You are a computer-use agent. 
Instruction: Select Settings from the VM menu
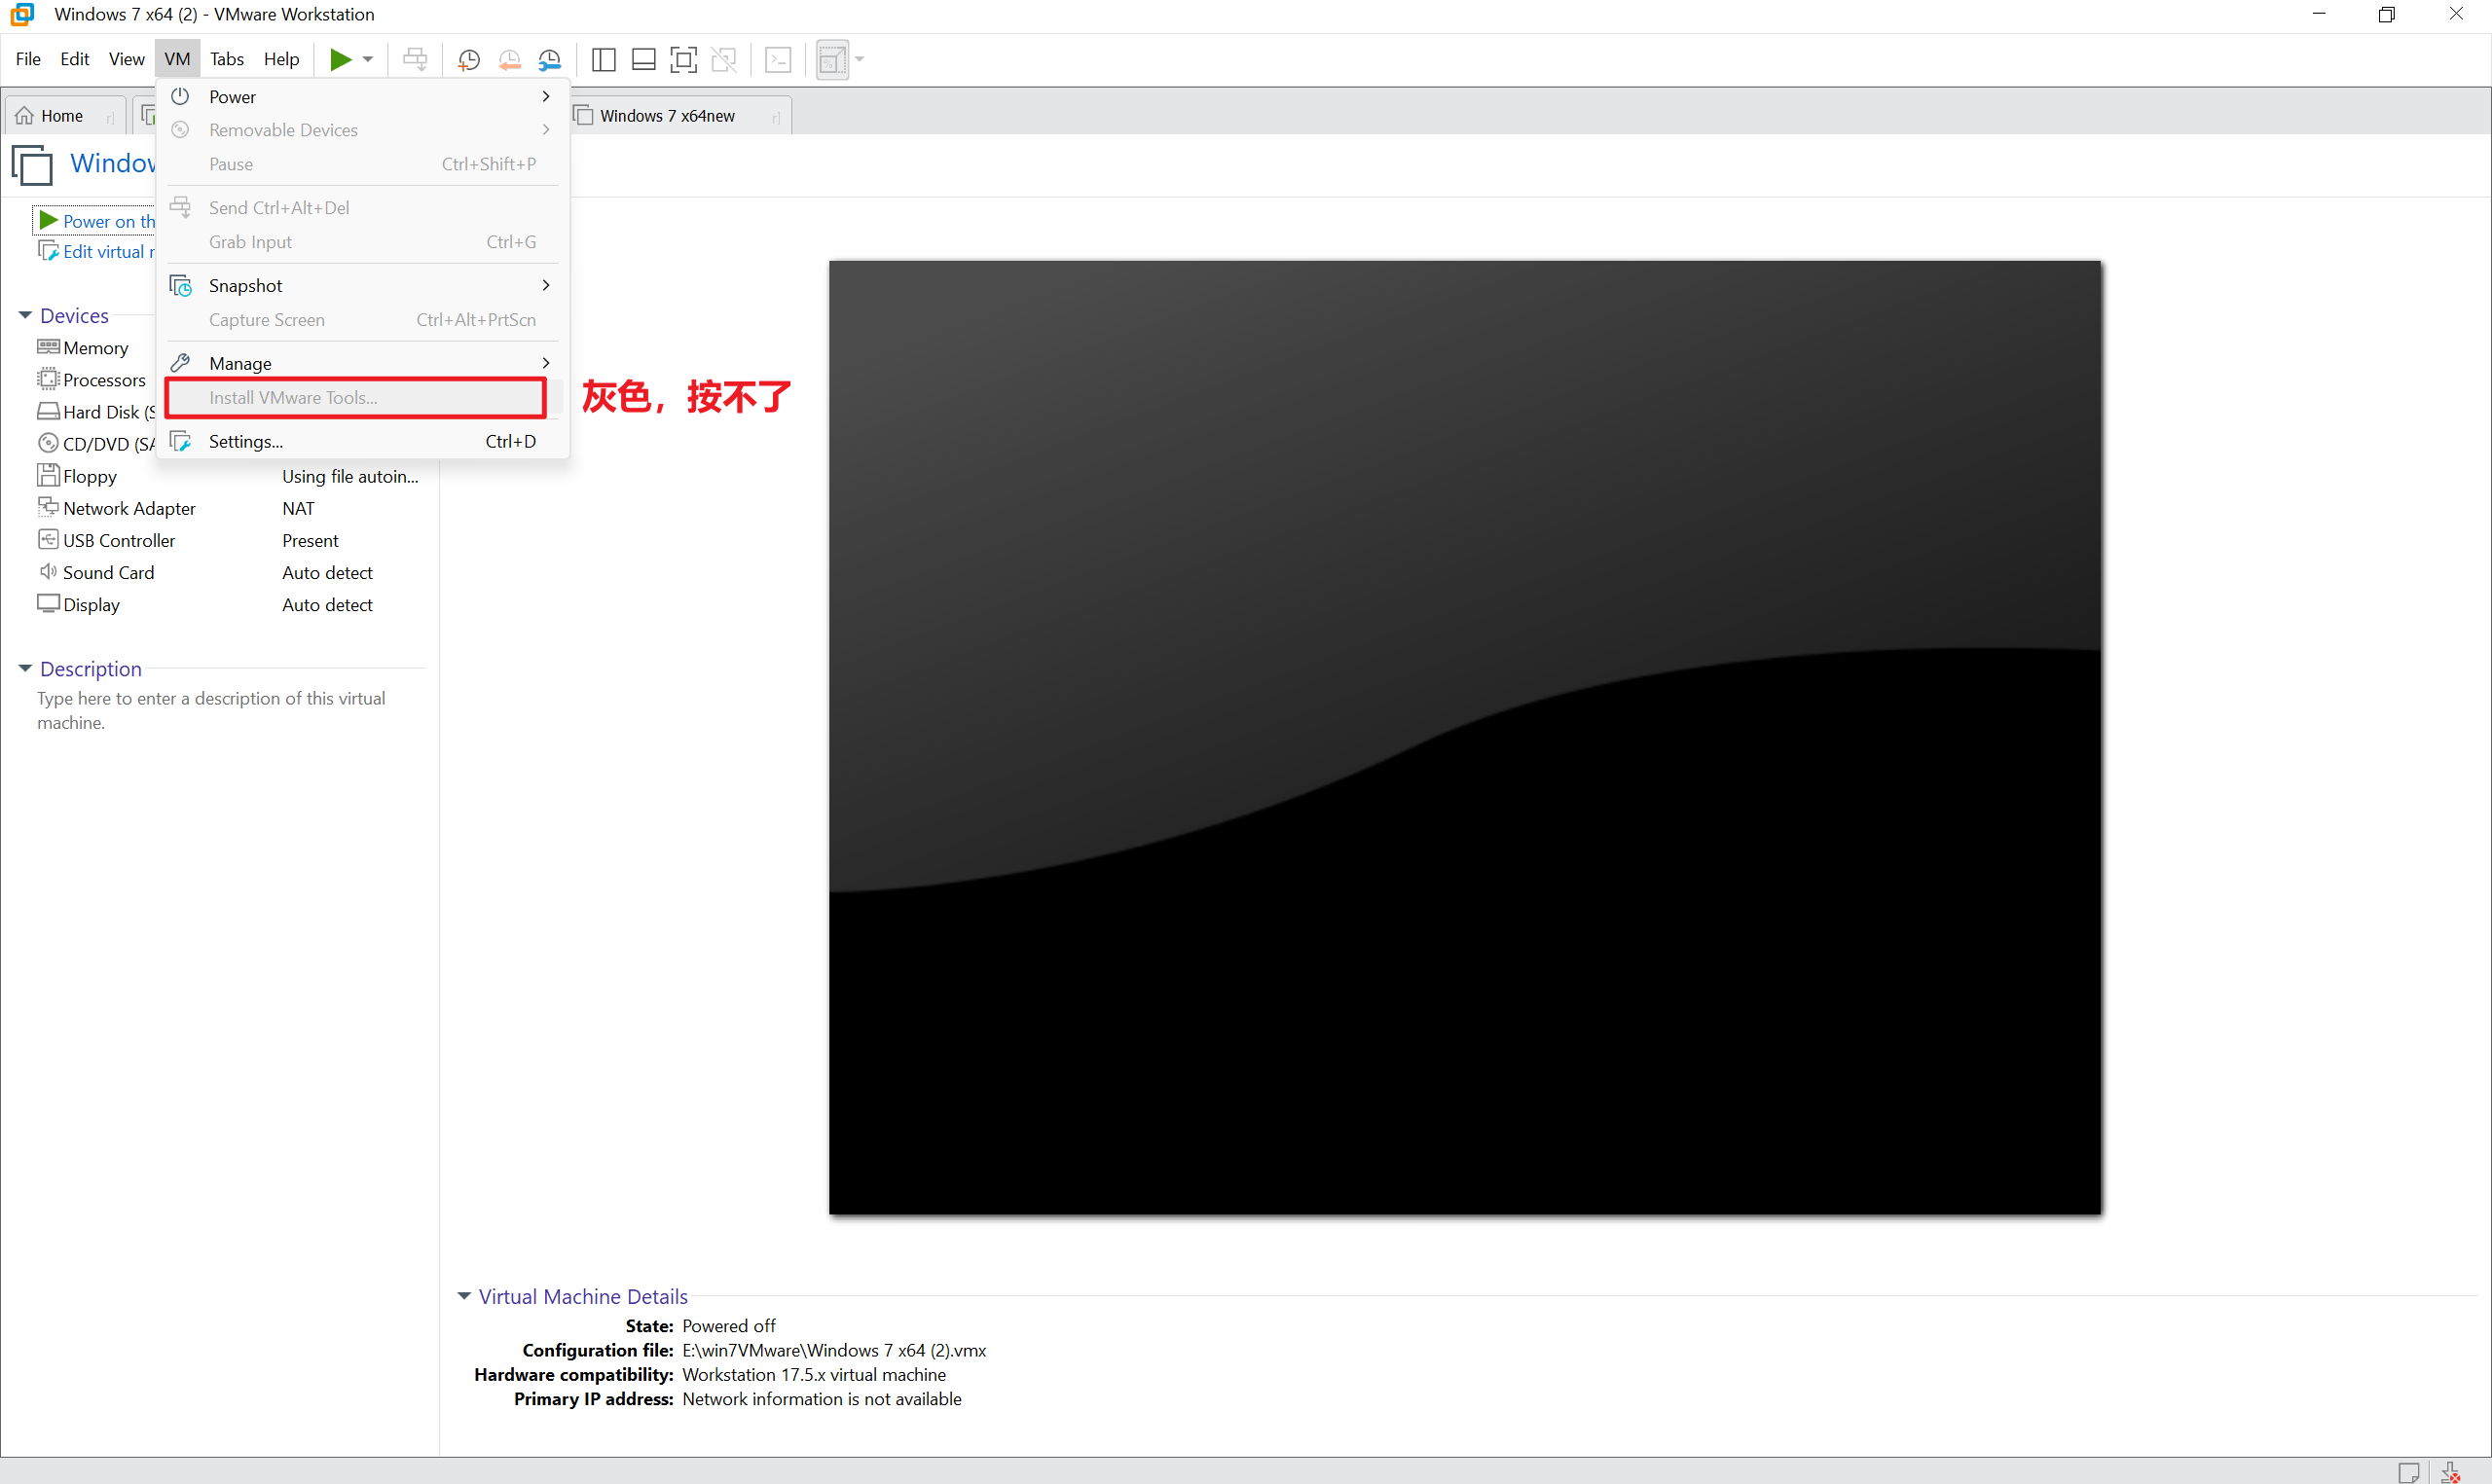[x=246, y=440]
